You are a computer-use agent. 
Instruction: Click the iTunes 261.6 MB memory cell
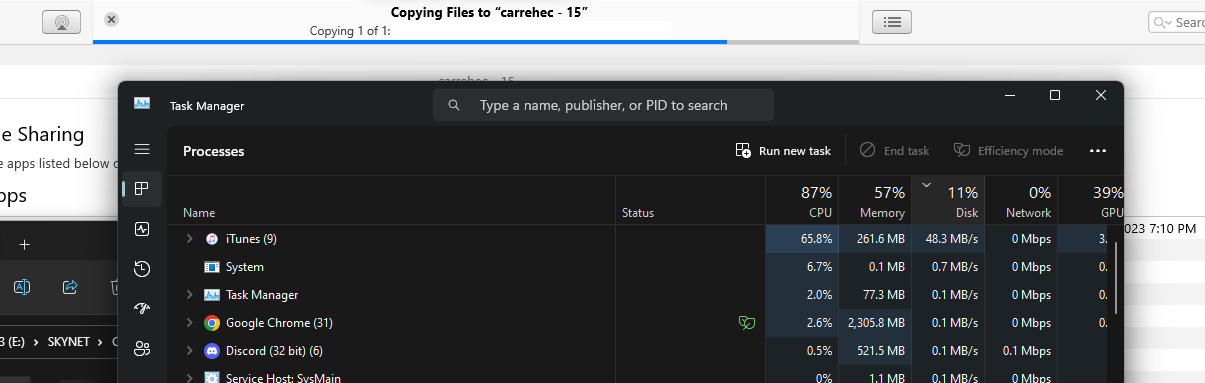875,239
